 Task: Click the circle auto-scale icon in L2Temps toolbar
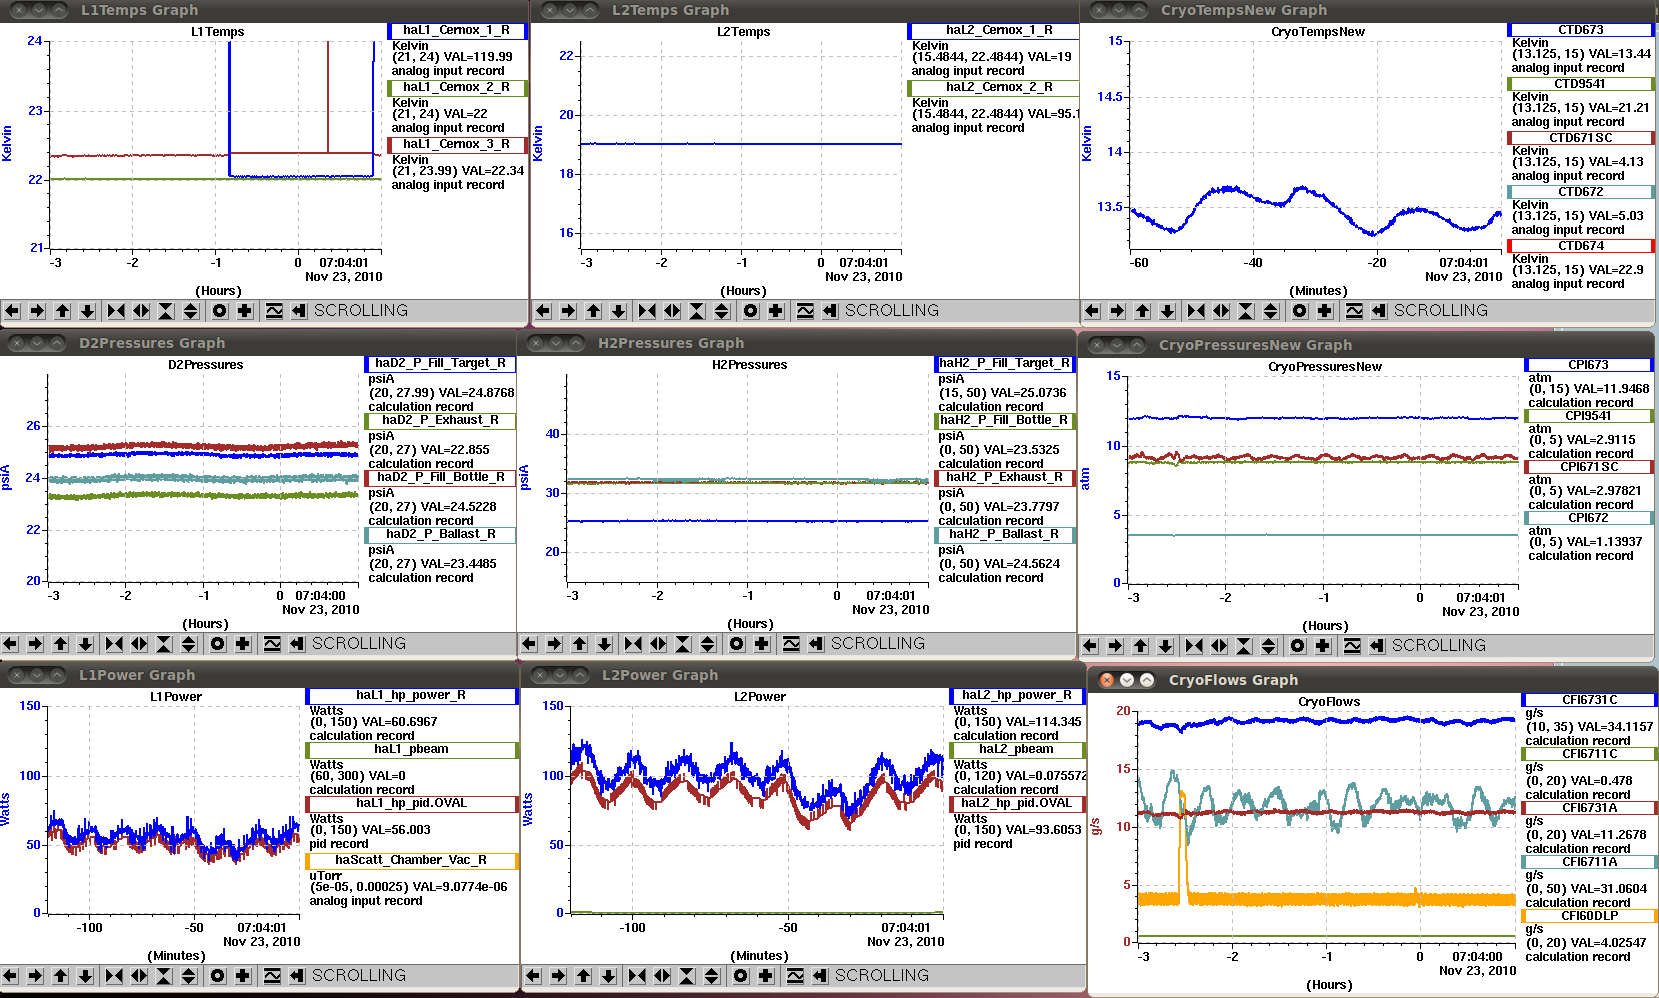coord(751,311)
